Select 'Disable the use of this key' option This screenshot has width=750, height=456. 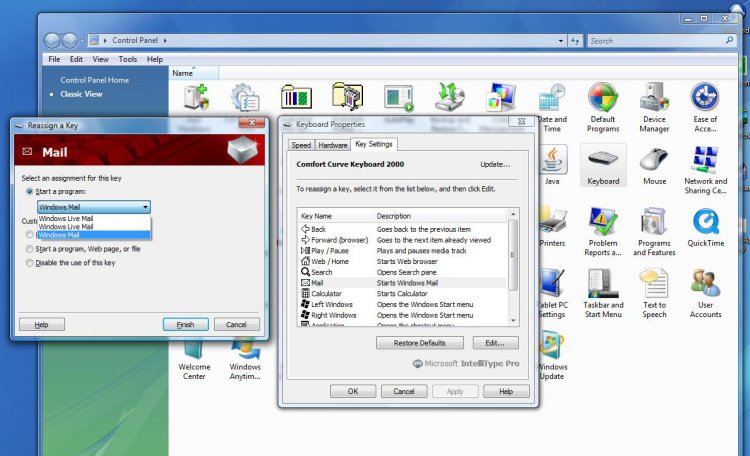(30, 263)
